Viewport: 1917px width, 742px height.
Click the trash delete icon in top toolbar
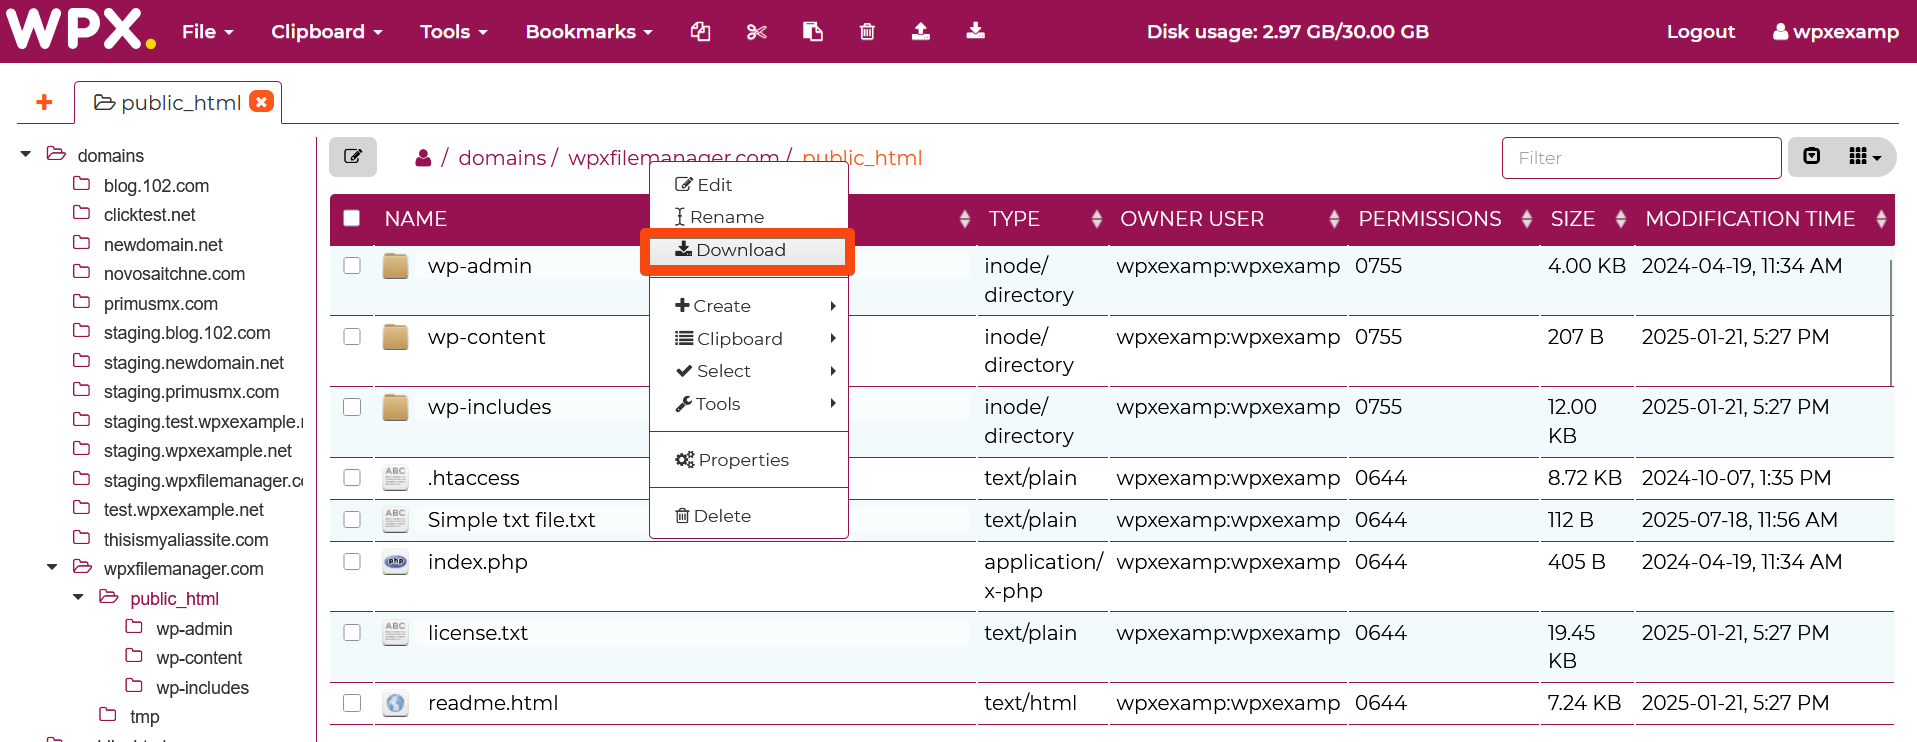click(x=867, y=31)
